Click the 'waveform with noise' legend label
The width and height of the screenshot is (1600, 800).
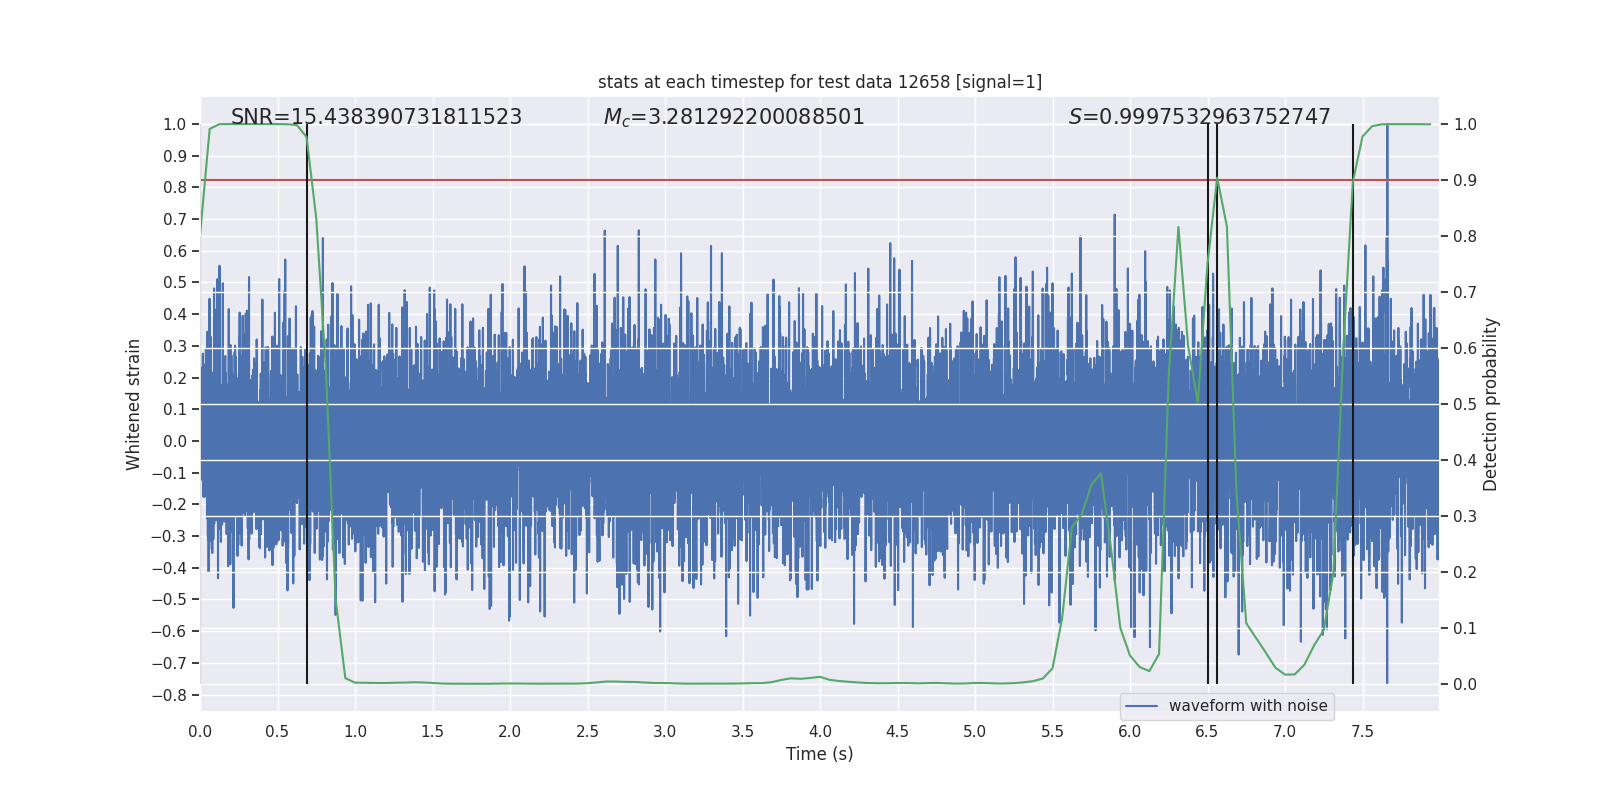1247,706
